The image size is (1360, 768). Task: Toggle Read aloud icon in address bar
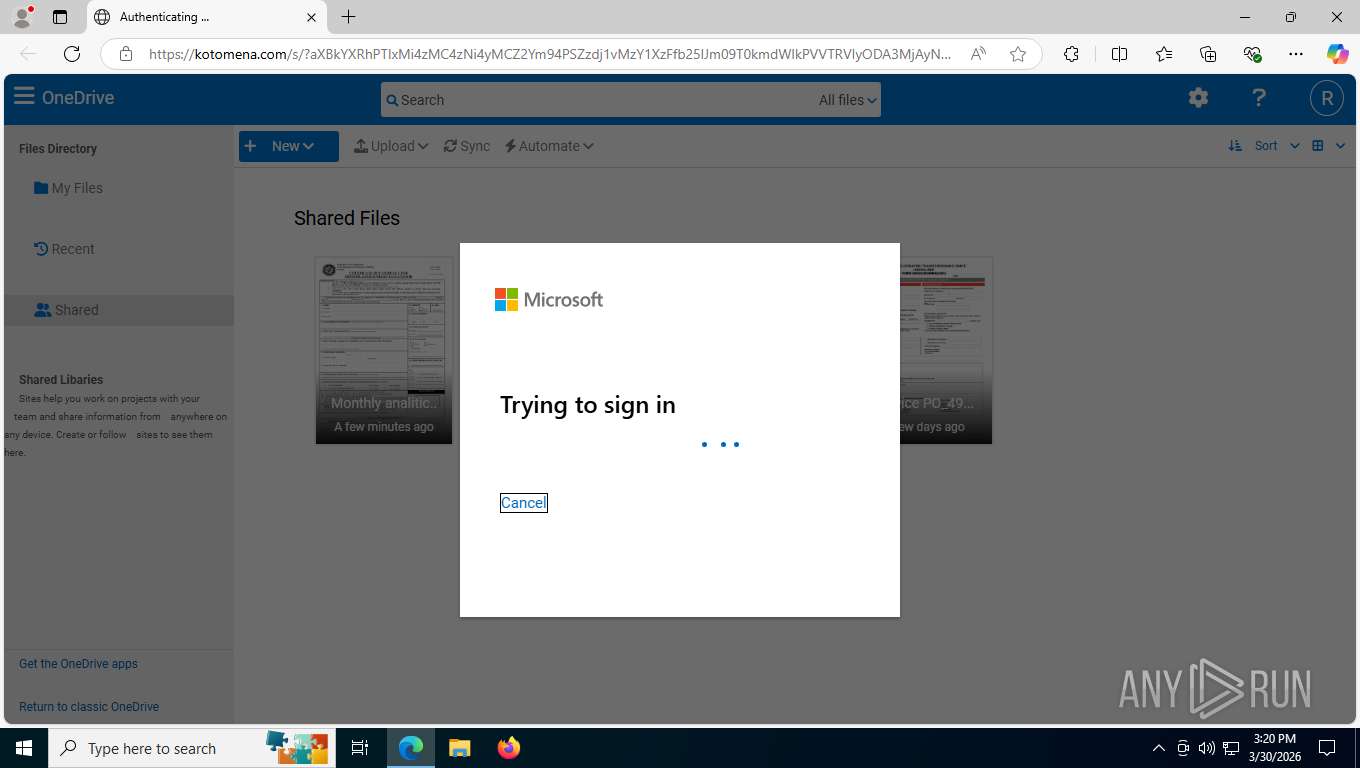coord(979,54)
